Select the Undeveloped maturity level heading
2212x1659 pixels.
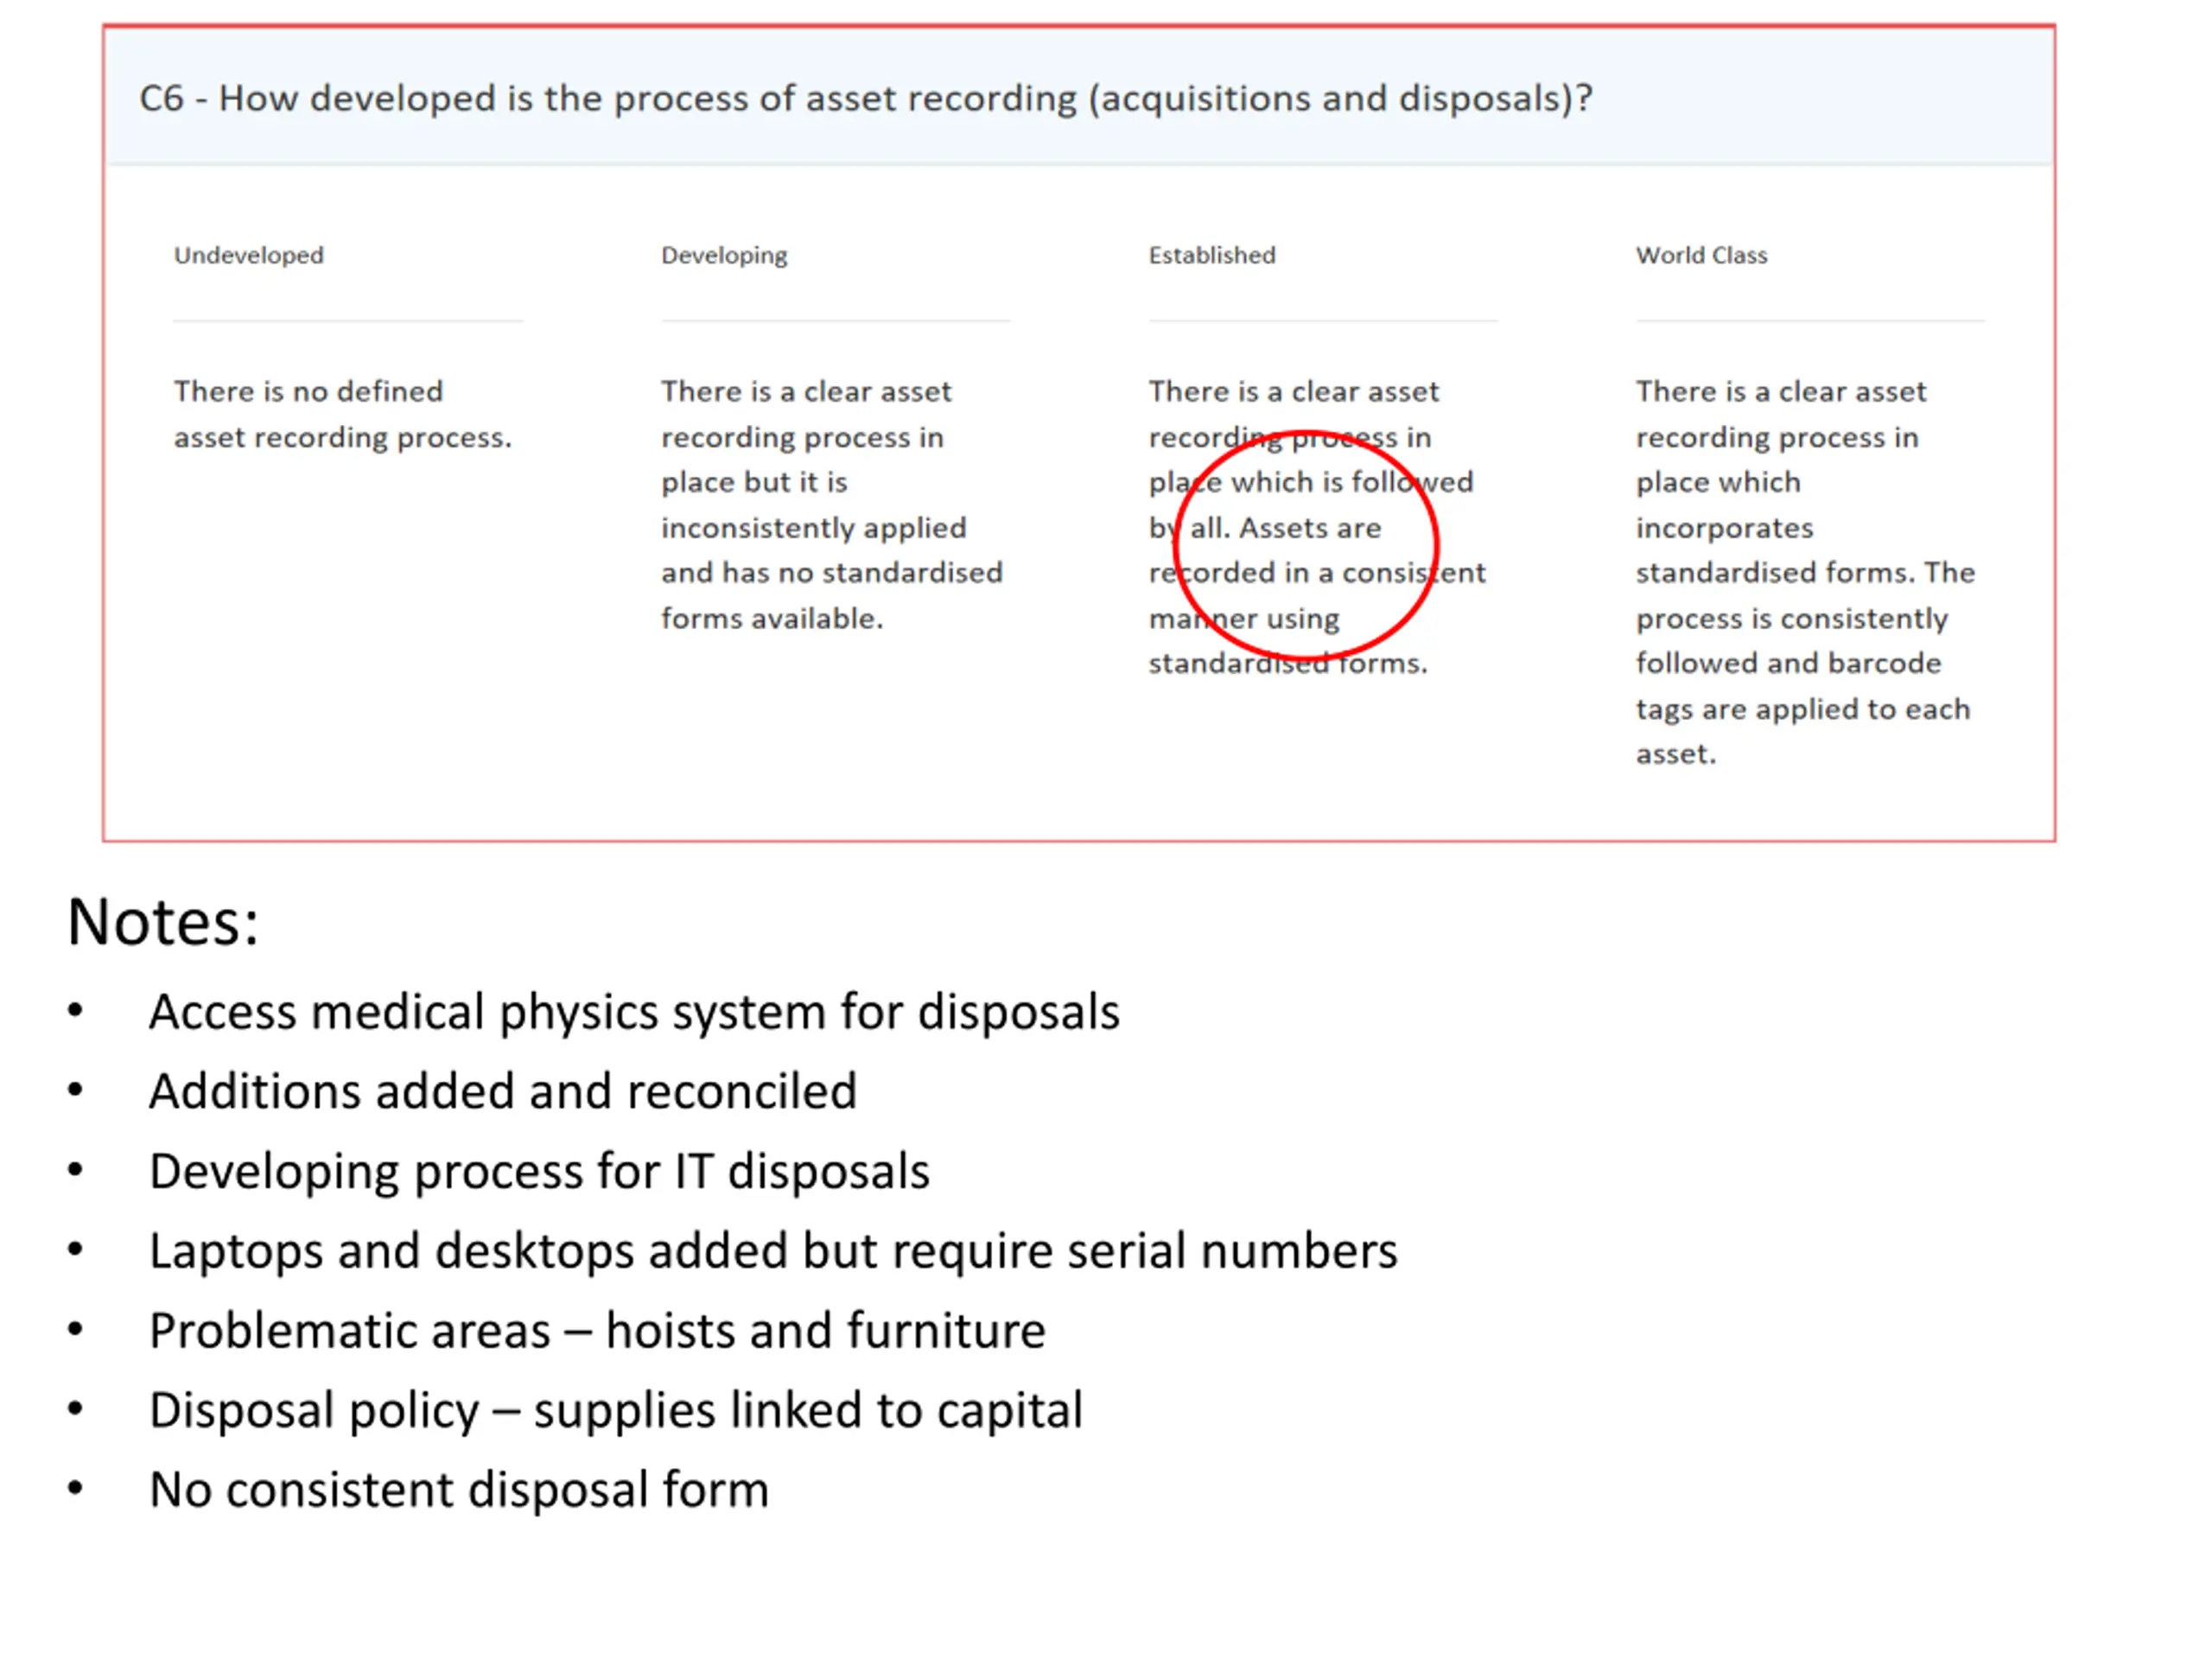tap(249, 255)
